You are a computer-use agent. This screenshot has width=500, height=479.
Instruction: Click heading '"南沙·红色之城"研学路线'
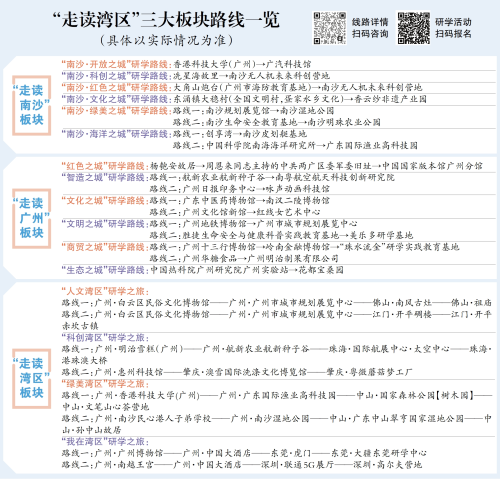coord(115,87)
